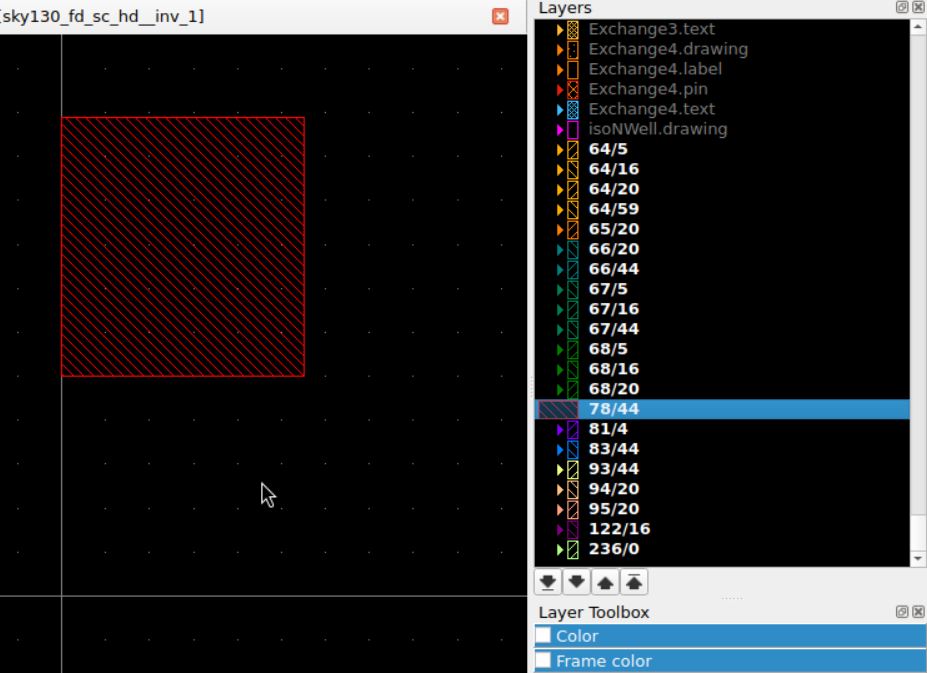Float the Layers panel with undock icon

click(x=903, y=8)
